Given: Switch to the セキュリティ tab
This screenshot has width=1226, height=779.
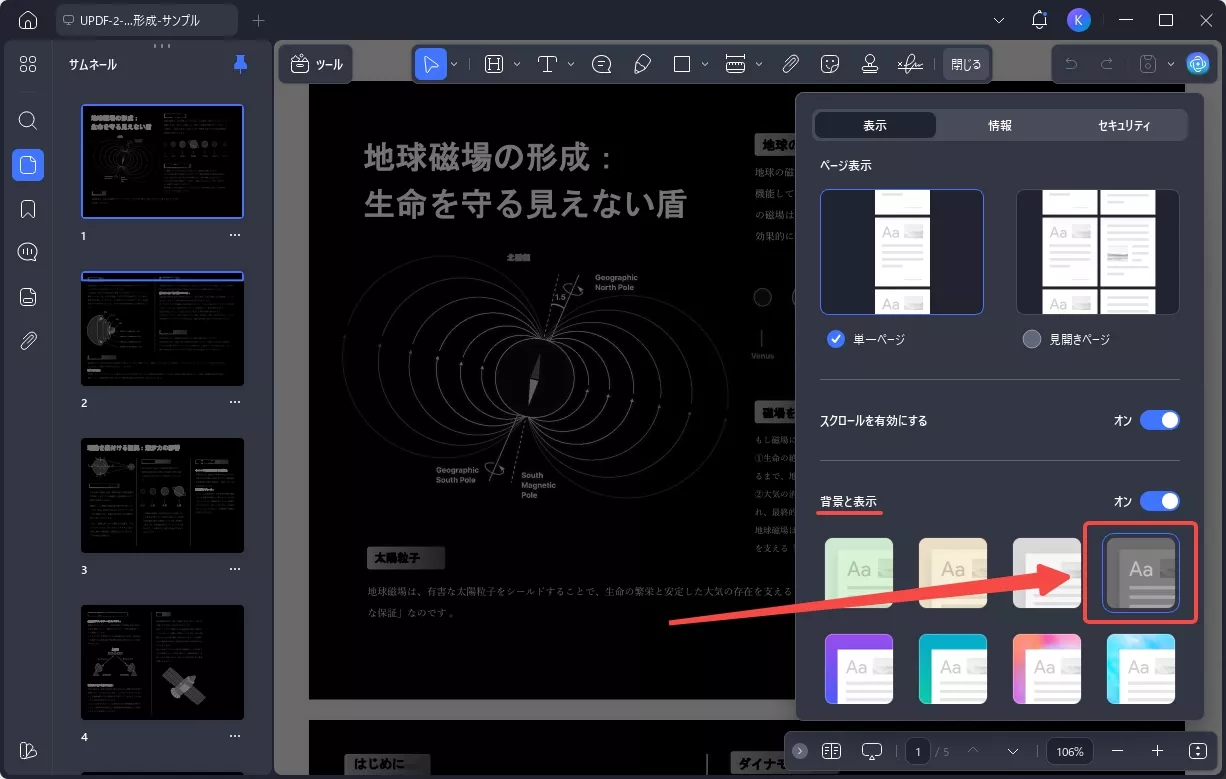Looking at the screenshot, I should (x=1124, y=125).
